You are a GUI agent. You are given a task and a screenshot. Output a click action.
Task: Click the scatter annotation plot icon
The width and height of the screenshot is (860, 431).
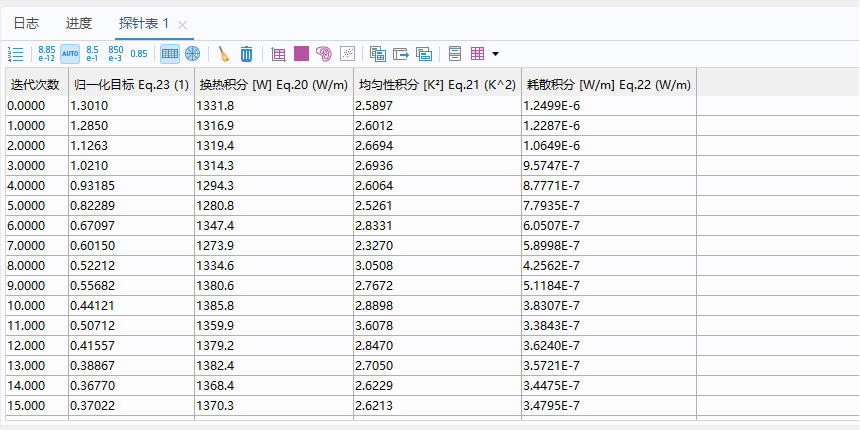pyautogui.click(x=347, y=53)
